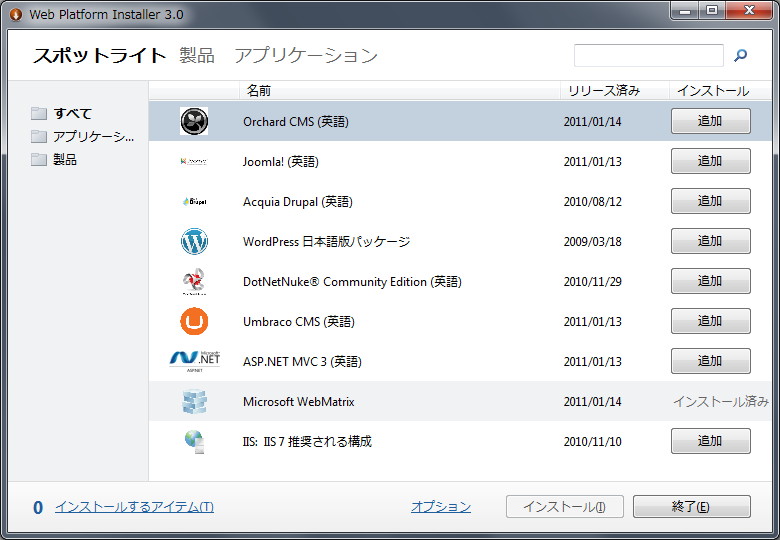Screen dimensions: 780x540
Task: Click the IIS 7 globe icon
Action: coord(195,442)
